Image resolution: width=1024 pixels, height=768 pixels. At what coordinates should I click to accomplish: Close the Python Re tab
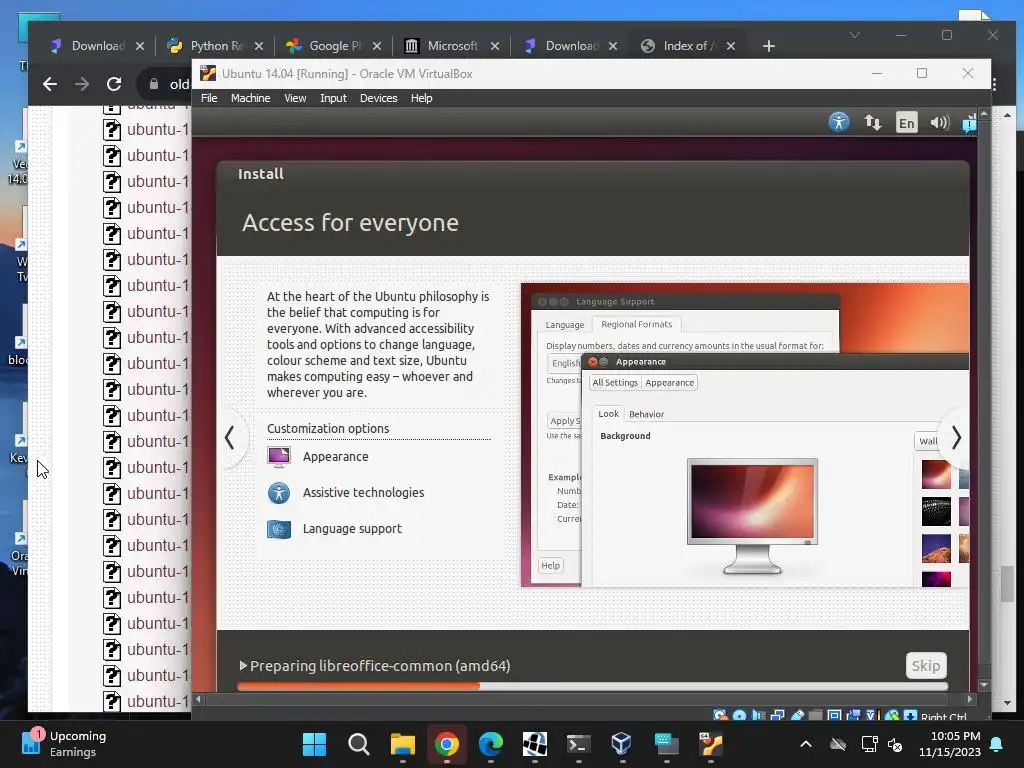(x=259, y=46)
